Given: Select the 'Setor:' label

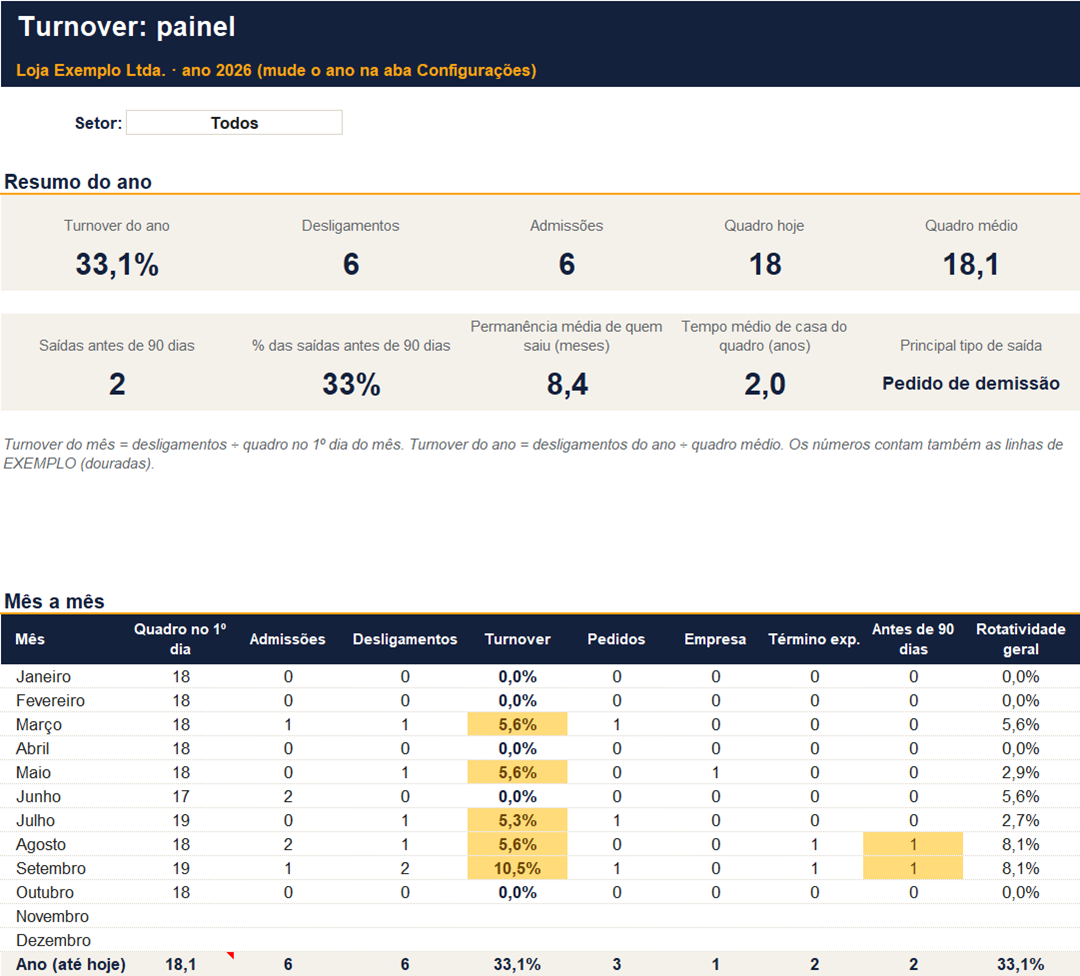Looking at the screenshot, I should (98, 123).
